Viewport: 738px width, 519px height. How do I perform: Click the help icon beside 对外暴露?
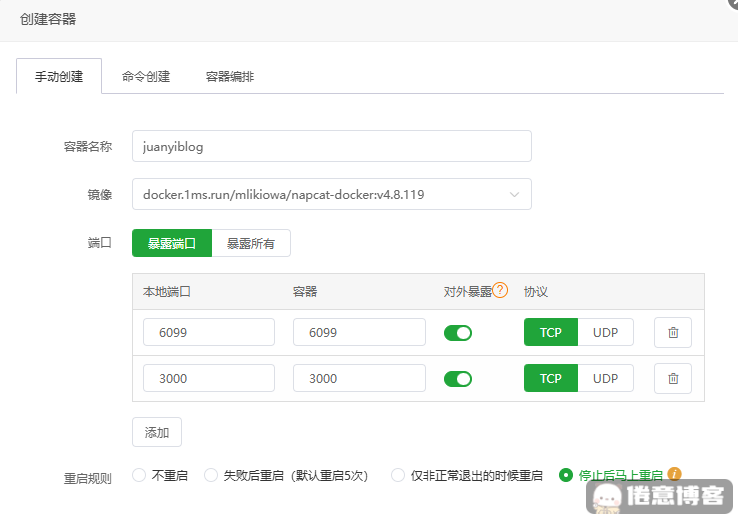coord(501,291)
